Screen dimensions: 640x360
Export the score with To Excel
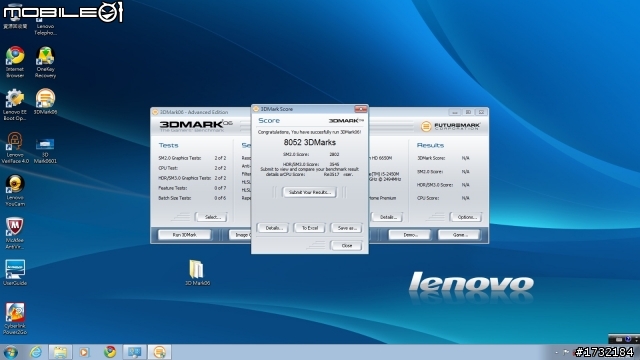click(309, 228)
